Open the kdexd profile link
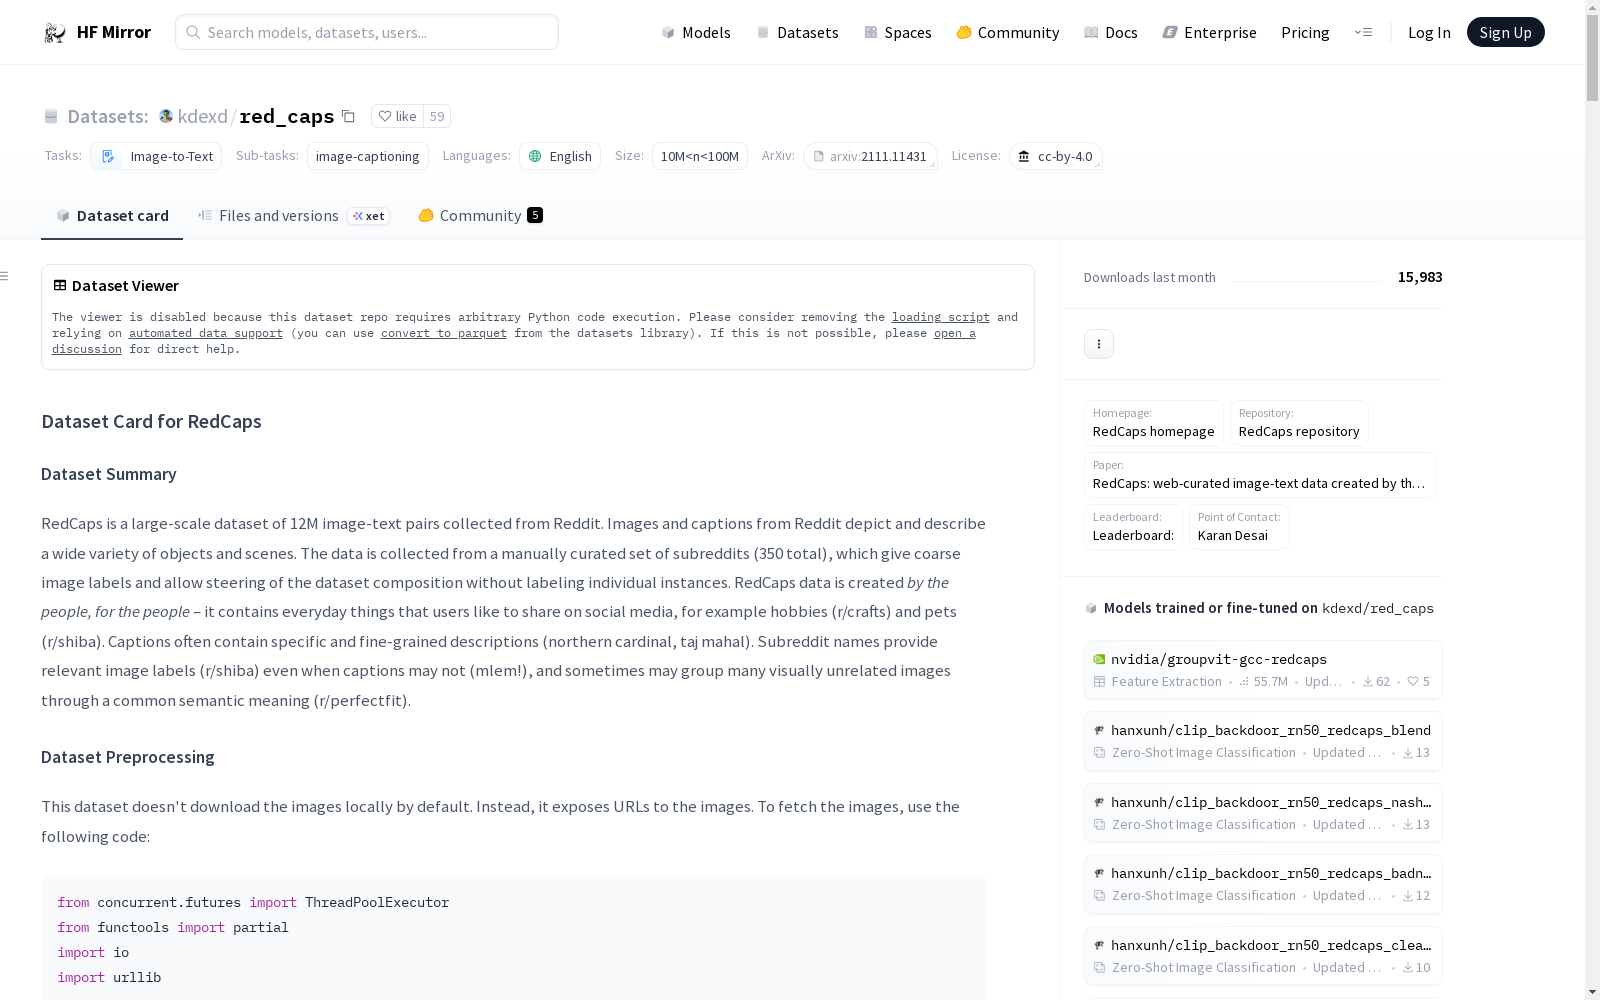The width and height of the screenshot is (1600, 1000). 203,116
